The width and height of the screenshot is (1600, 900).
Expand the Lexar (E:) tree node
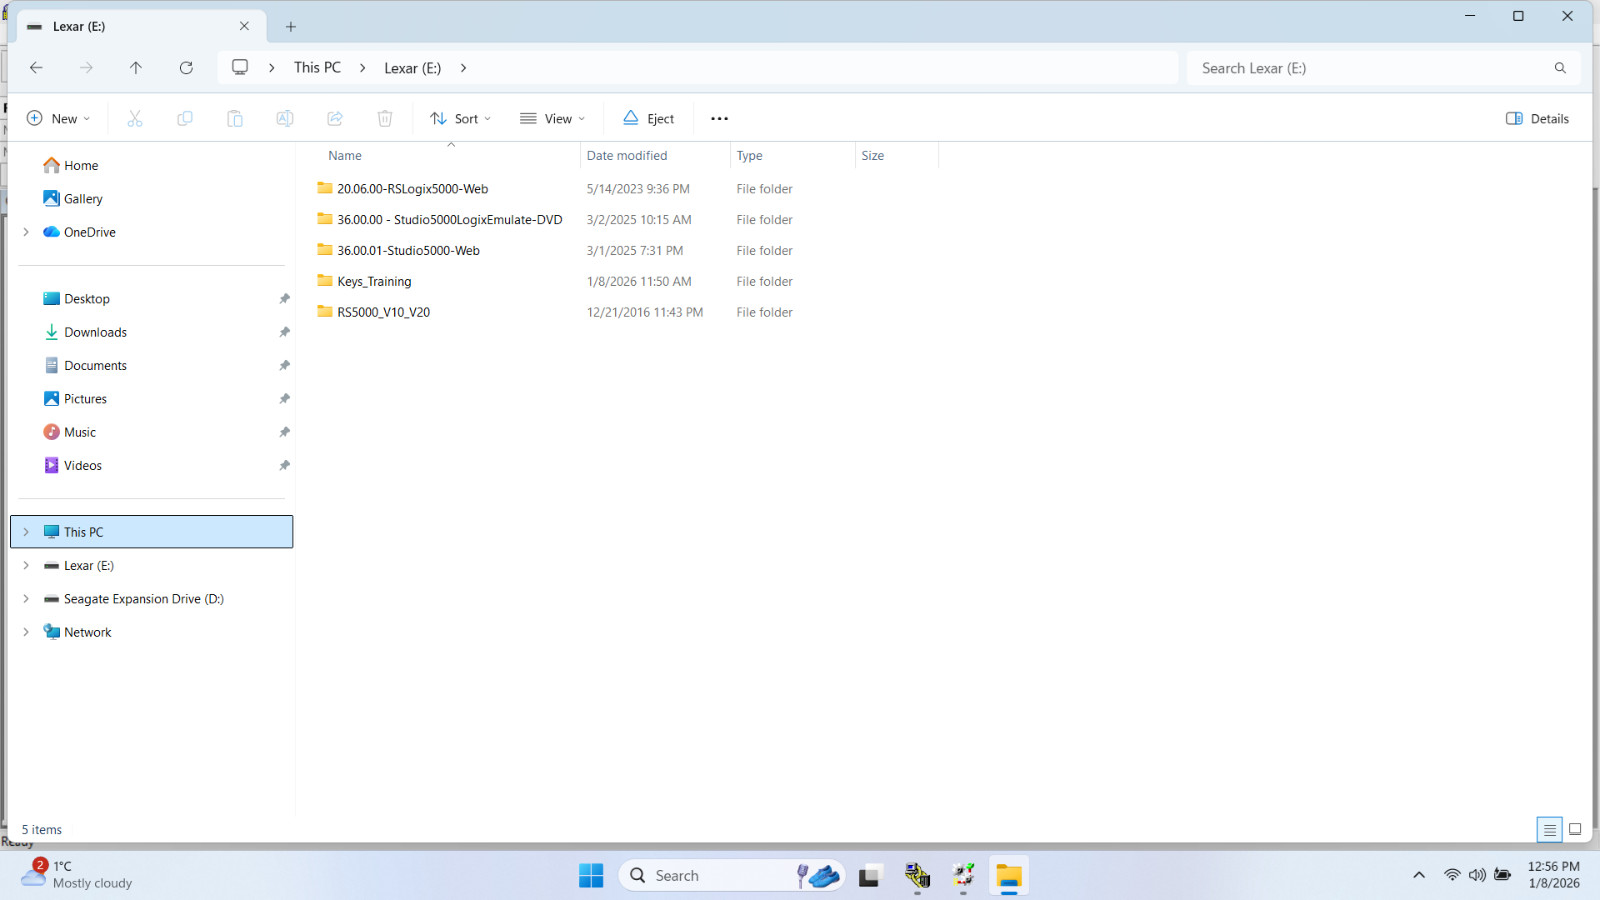click(26, 566)
